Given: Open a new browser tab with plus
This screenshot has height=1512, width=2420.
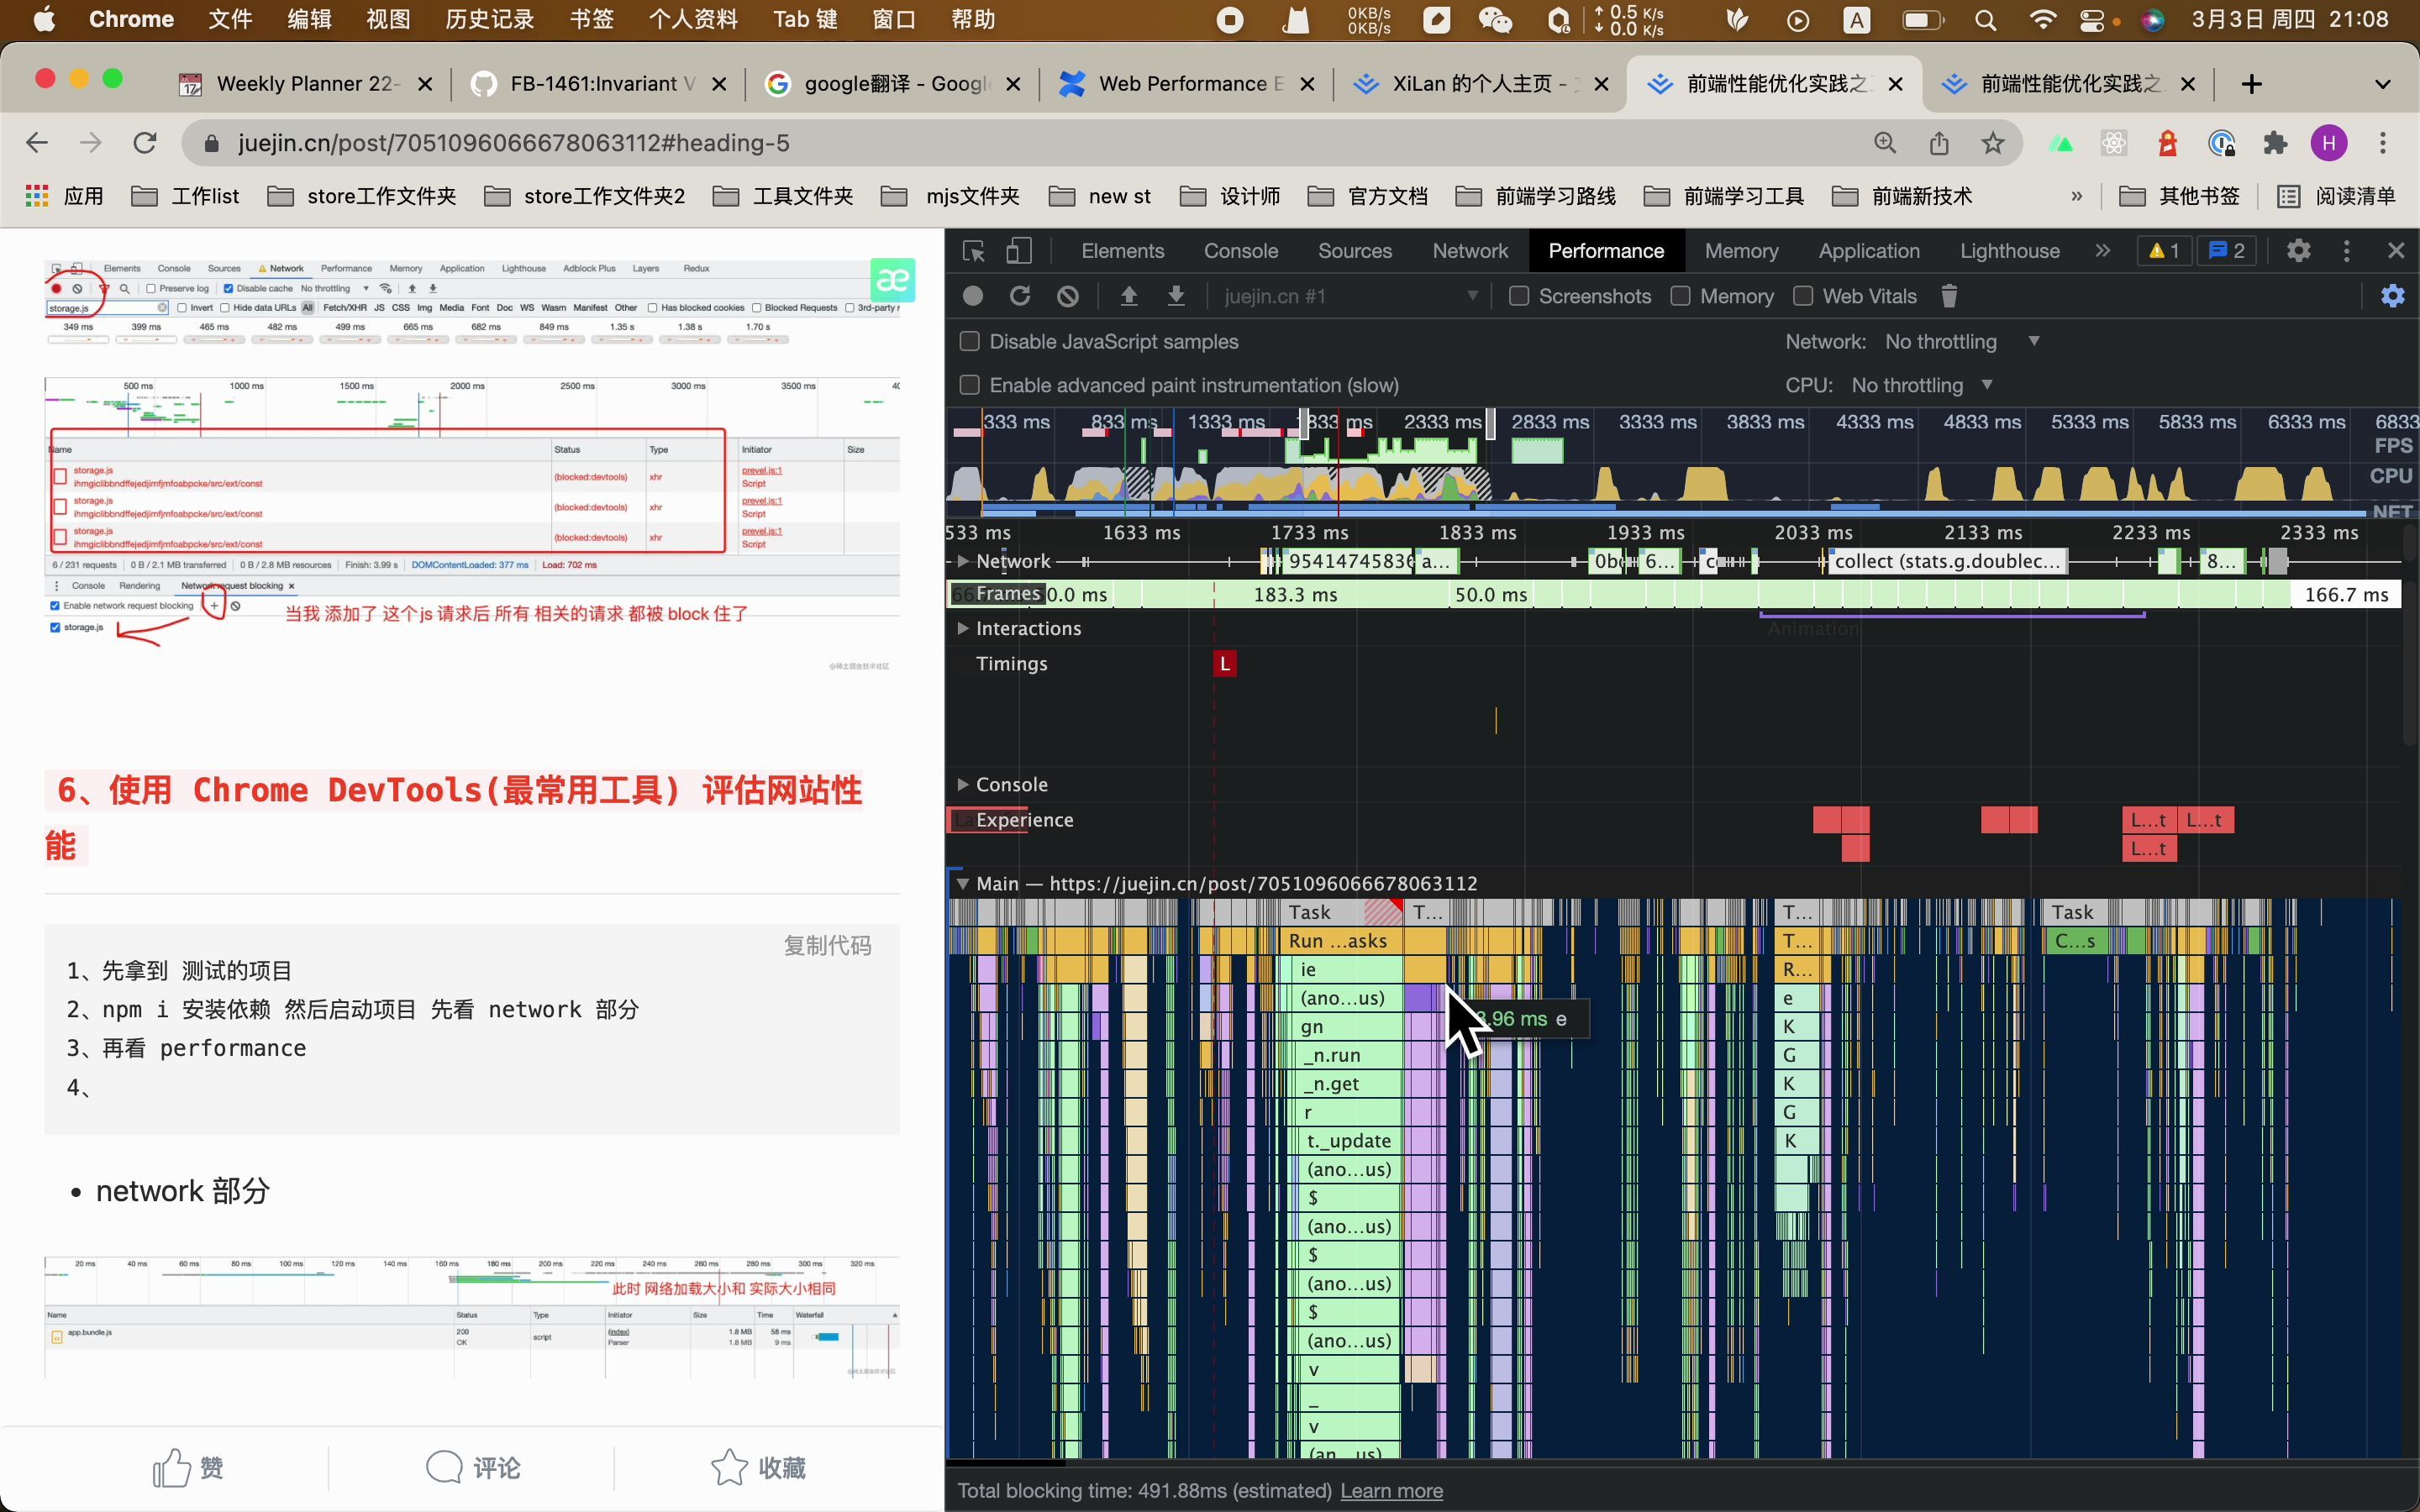Looking at the screenshot, I should coord(2251,84).
